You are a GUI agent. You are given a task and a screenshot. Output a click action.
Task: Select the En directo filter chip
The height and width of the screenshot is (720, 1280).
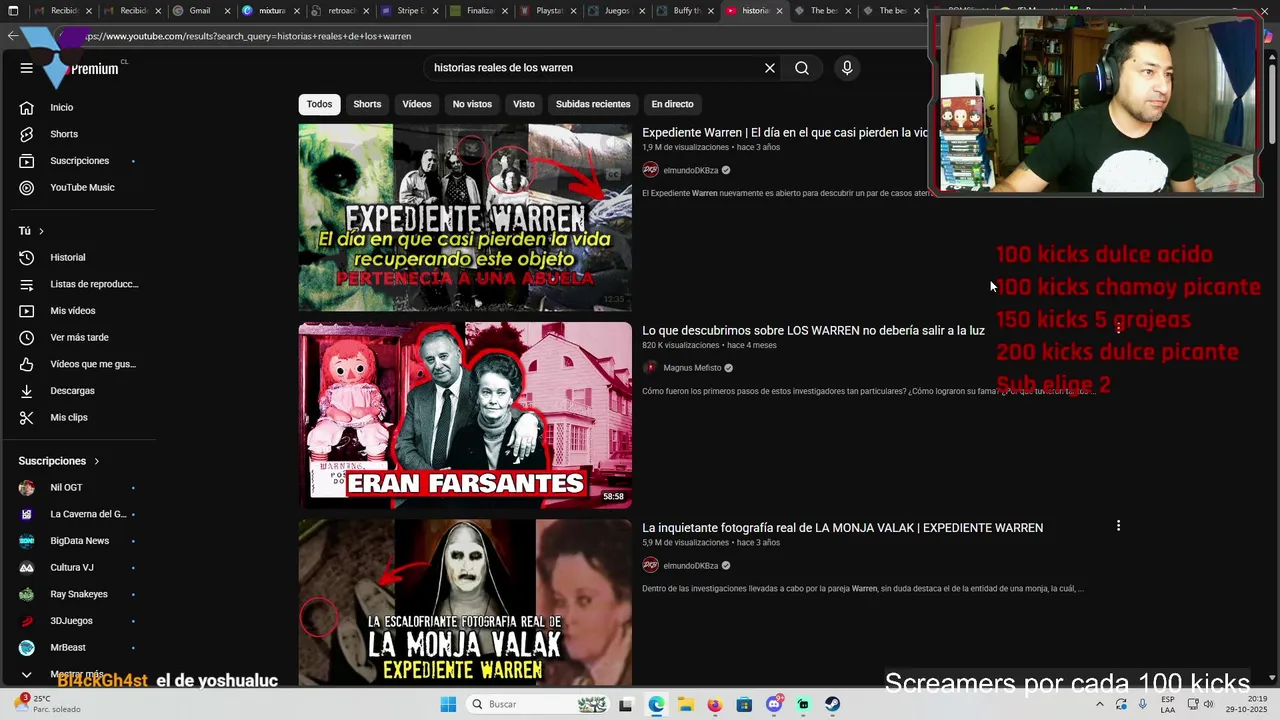672,104
